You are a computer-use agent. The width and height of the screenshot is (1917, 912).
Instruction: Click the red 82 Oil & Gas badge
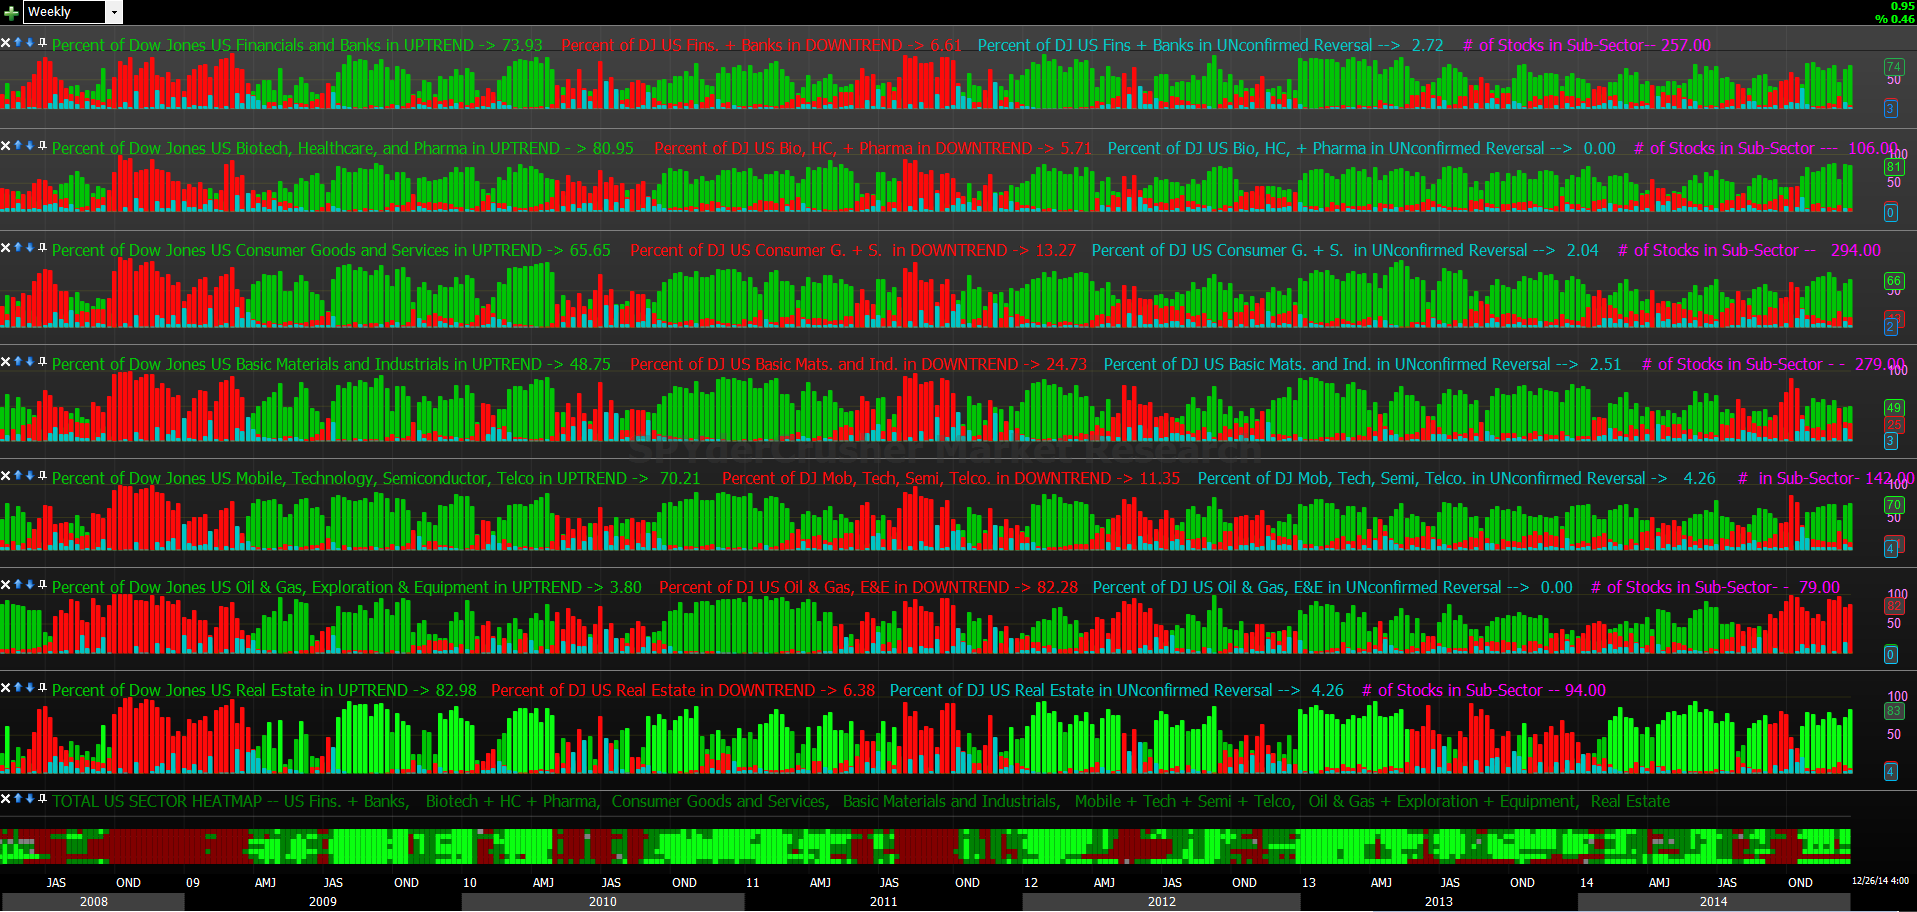[x=1893, y=606]
